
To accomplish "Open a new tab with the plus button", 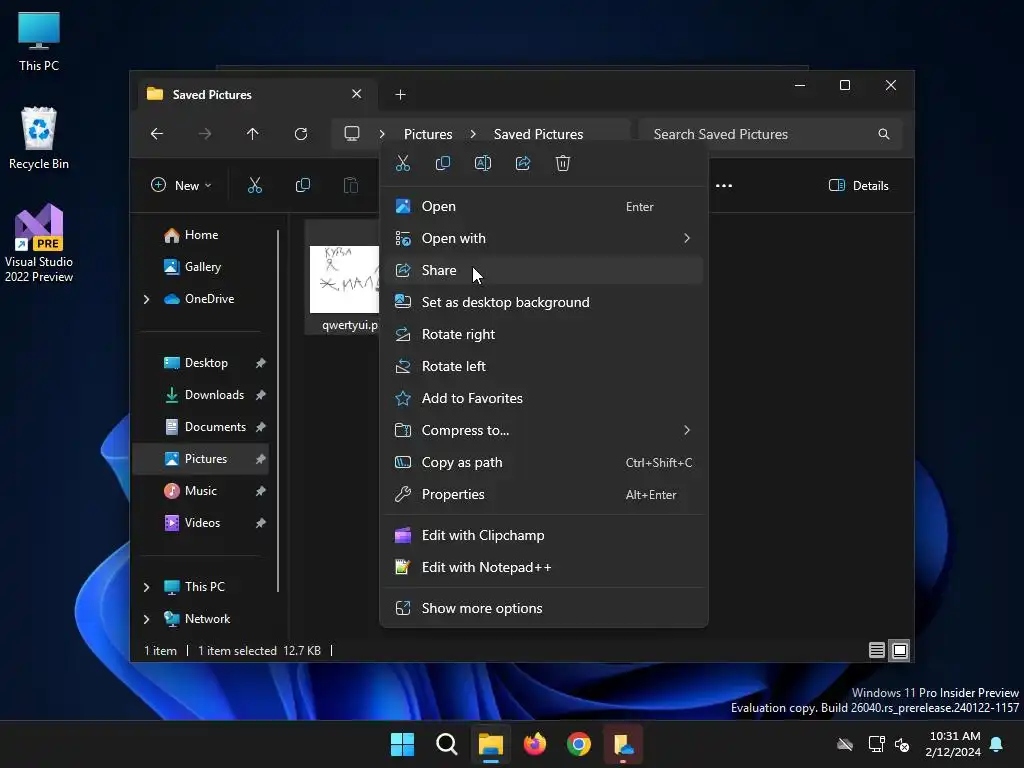I will point(400,95).
